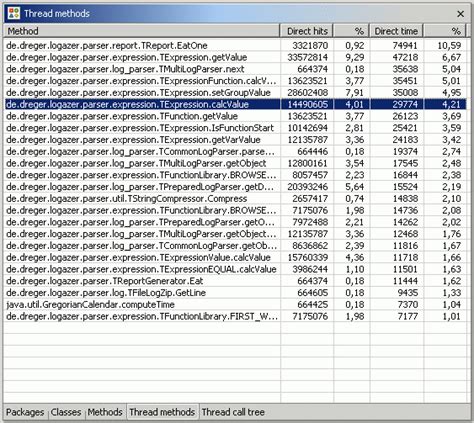This screenshot has height=423, width=474.
Task: Close the Thread methods window
Action: [460, 14]
